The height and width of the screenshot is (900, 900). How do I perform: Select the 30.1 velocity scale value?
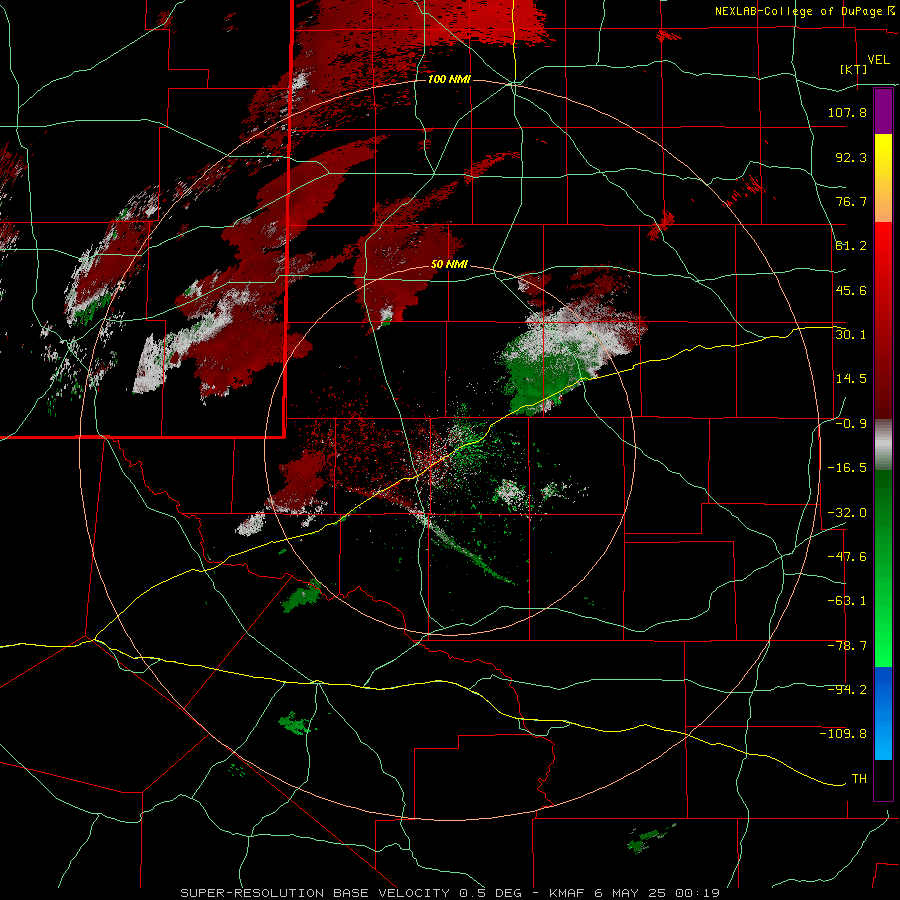[851, 335]
